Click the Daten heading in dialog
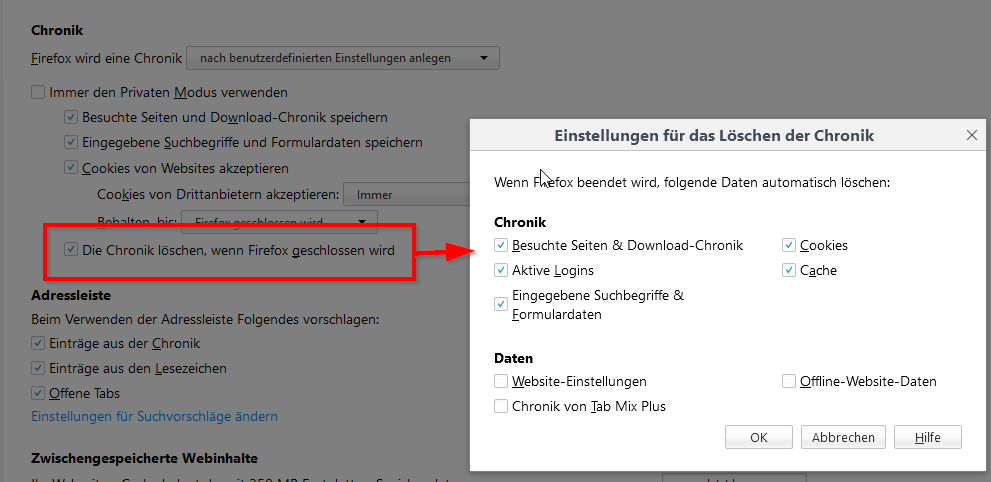Image resolution: width=991 pixels, height=482 pixels. (x=513, y=358)
